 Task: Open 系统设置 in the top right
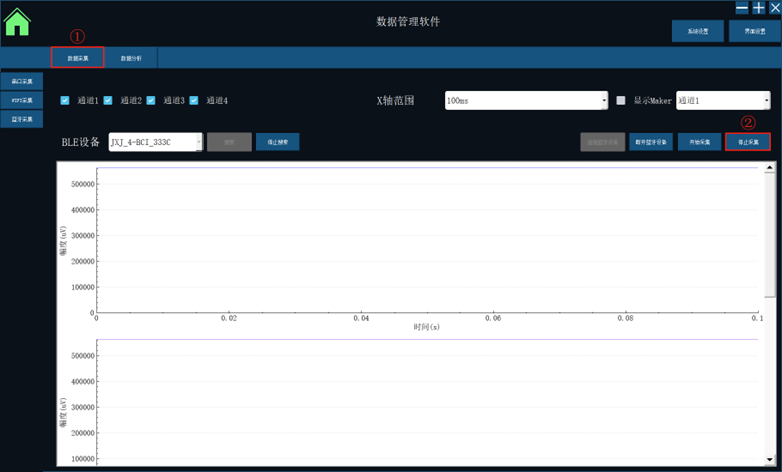697,32
